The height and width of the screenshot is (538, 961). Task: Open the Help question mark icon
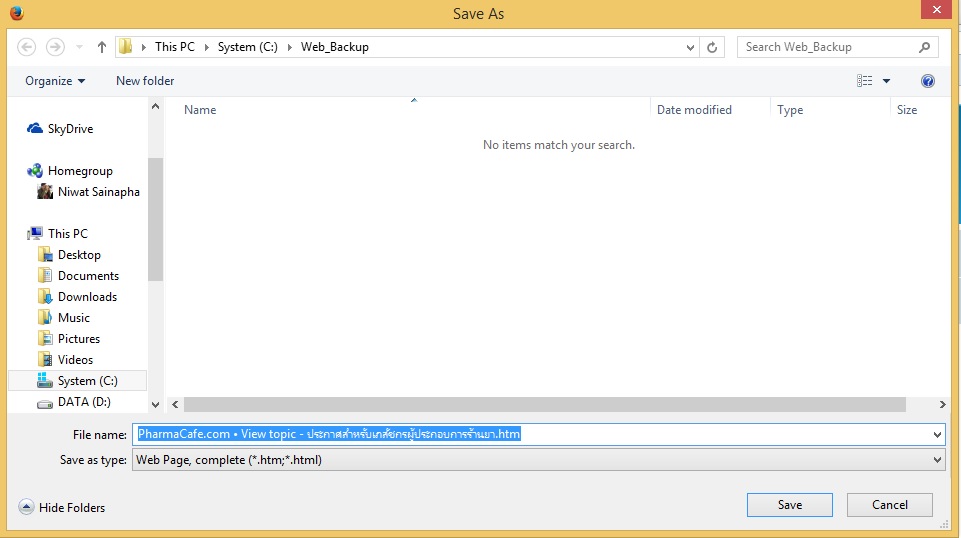tap(927, 81)
